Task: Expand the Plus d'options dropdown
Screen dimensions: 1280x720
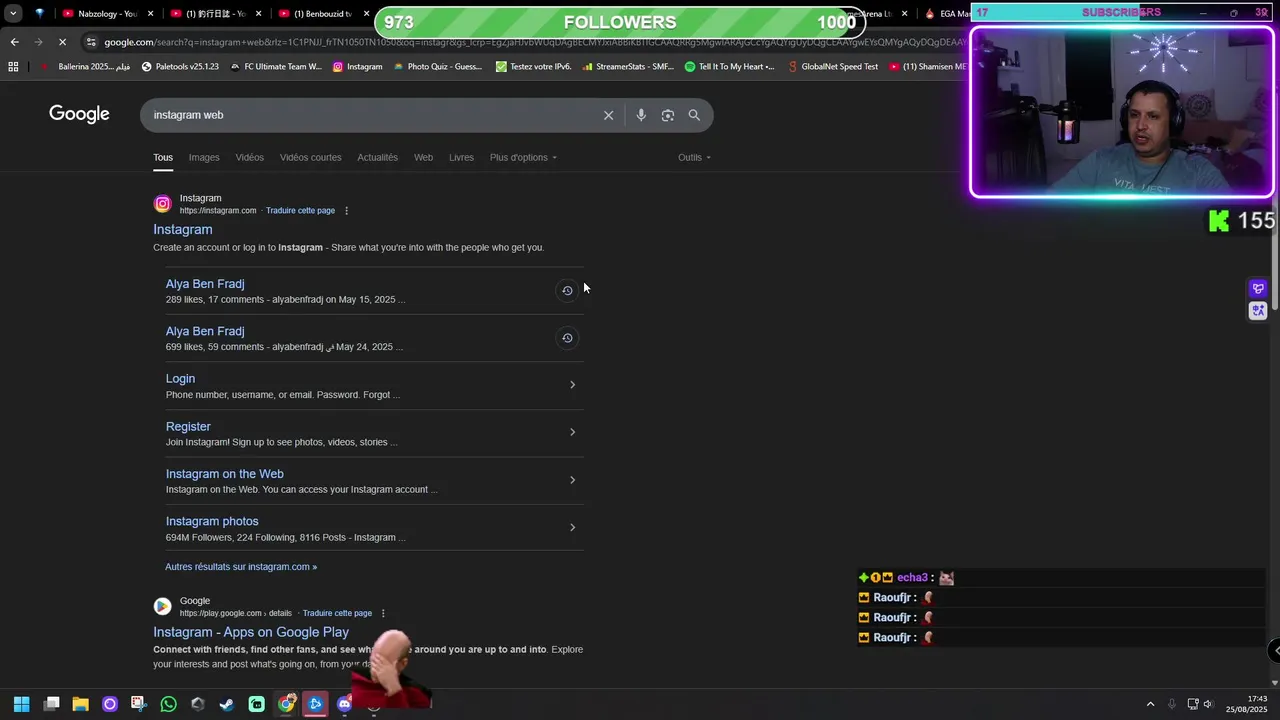Action: [523, 157]
